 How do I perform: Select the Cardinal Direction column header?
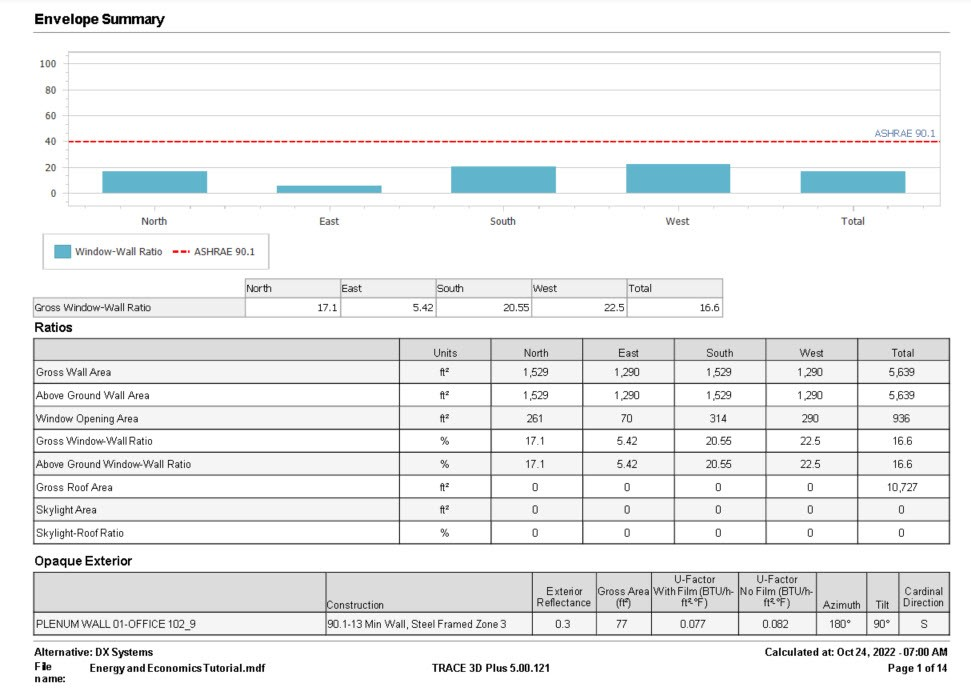922,597
